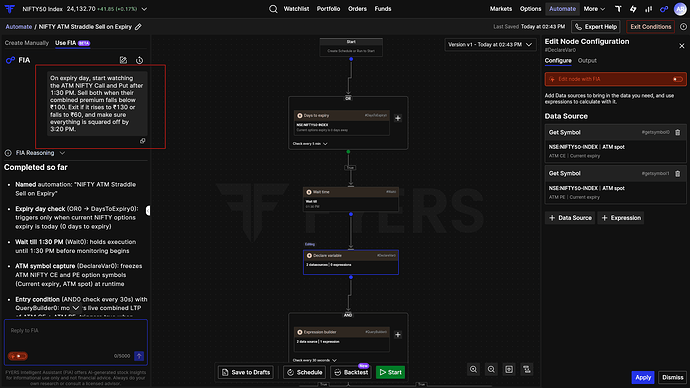Open Exit Conditions
The width and height of the screenshot is (690, 388).
(x=650, y=27)
